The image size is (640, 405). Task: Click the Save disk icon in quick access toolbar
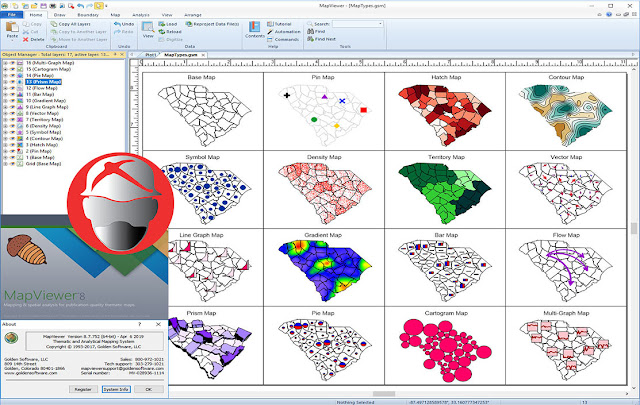pos(43,6)
